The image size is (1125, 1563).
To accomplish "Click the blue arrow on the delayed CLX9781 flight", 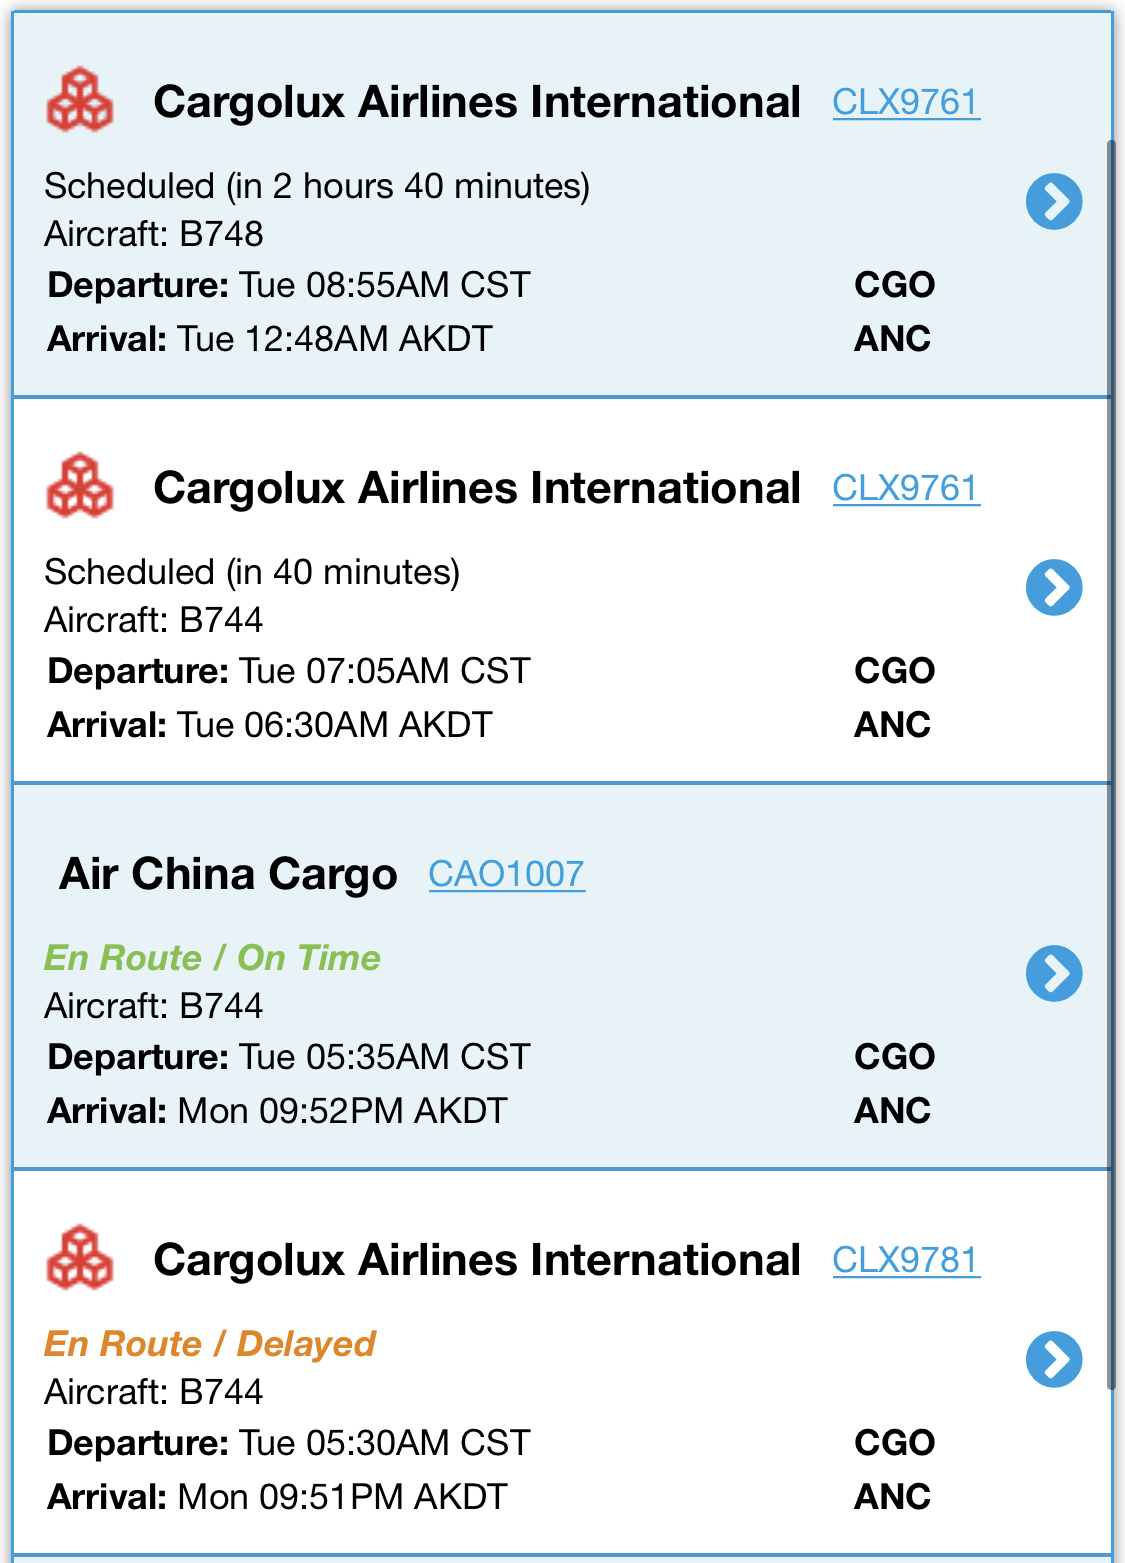I will pos(1054,1359).
